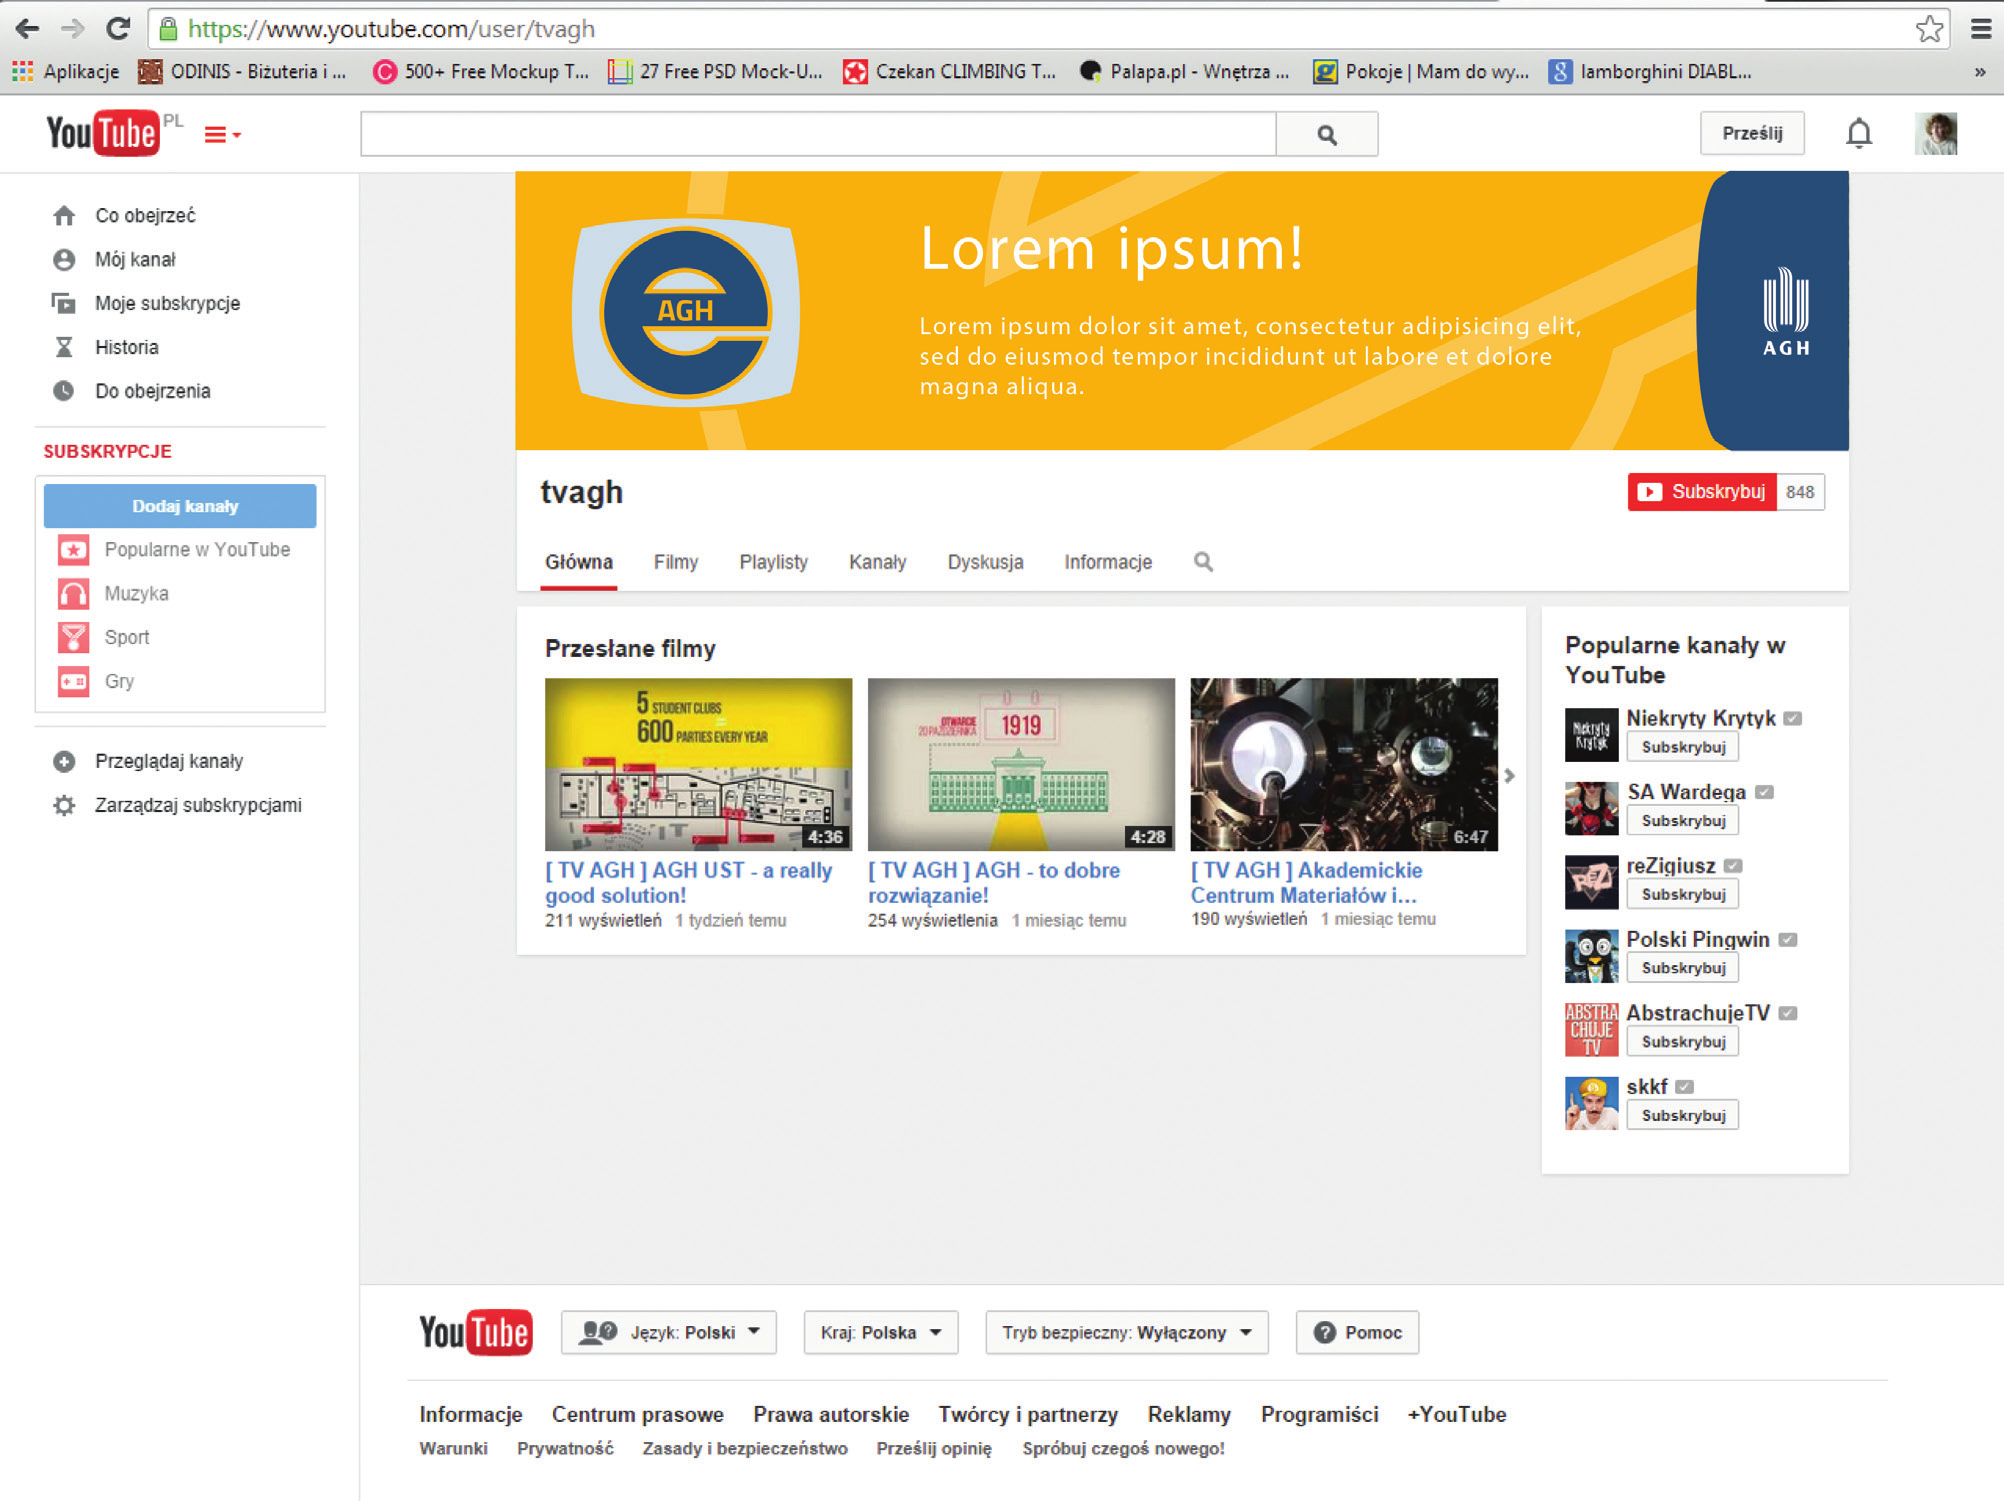Open the 1919 building video thumbnail
The image size is (2004, 1501).
pyautogui.click(x=1021, y=764)
